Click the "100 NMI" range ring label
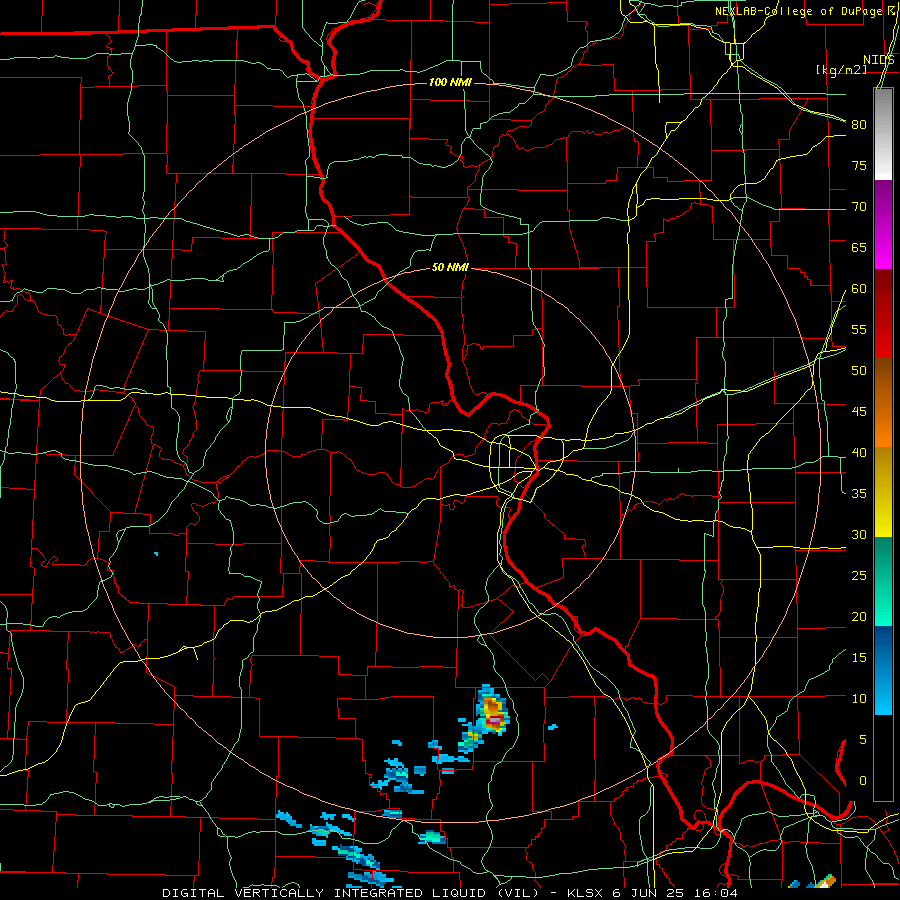Screen dimensions: 900x900 [x=450, y=83]
